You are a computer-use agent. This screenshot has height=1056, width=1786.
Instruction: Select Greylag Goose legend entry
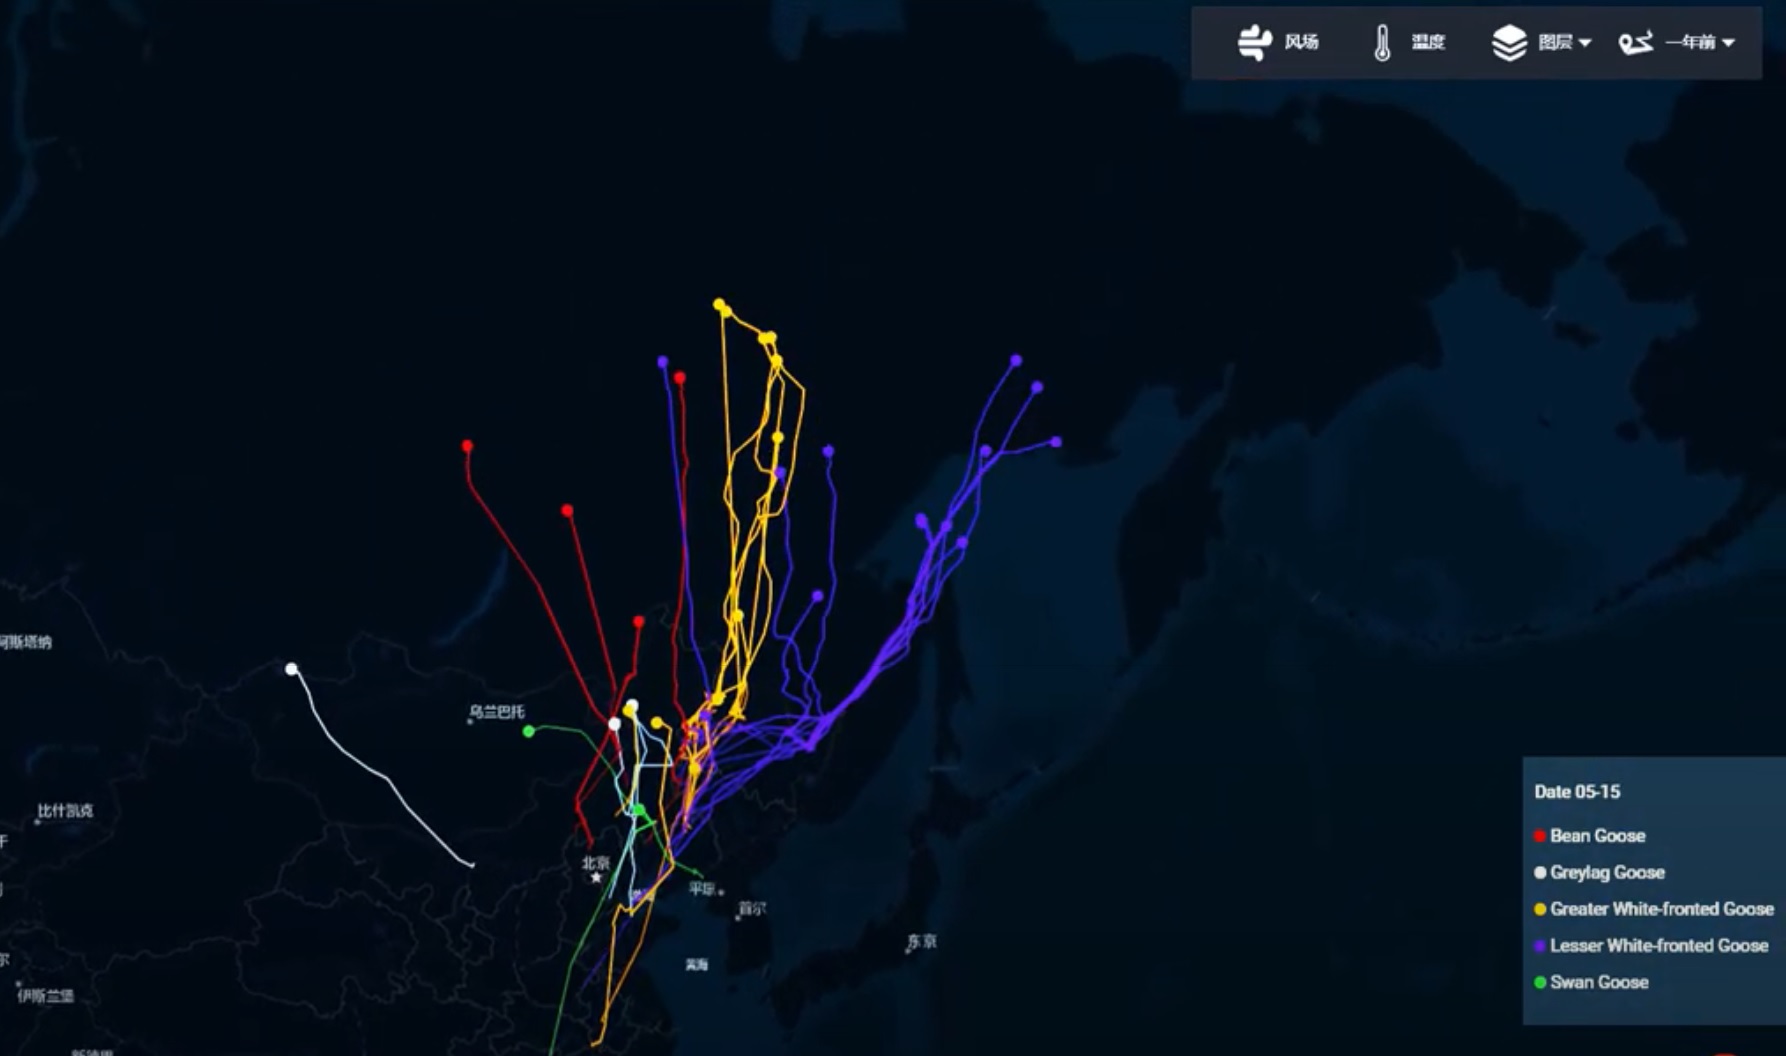tap(1606, 872)
